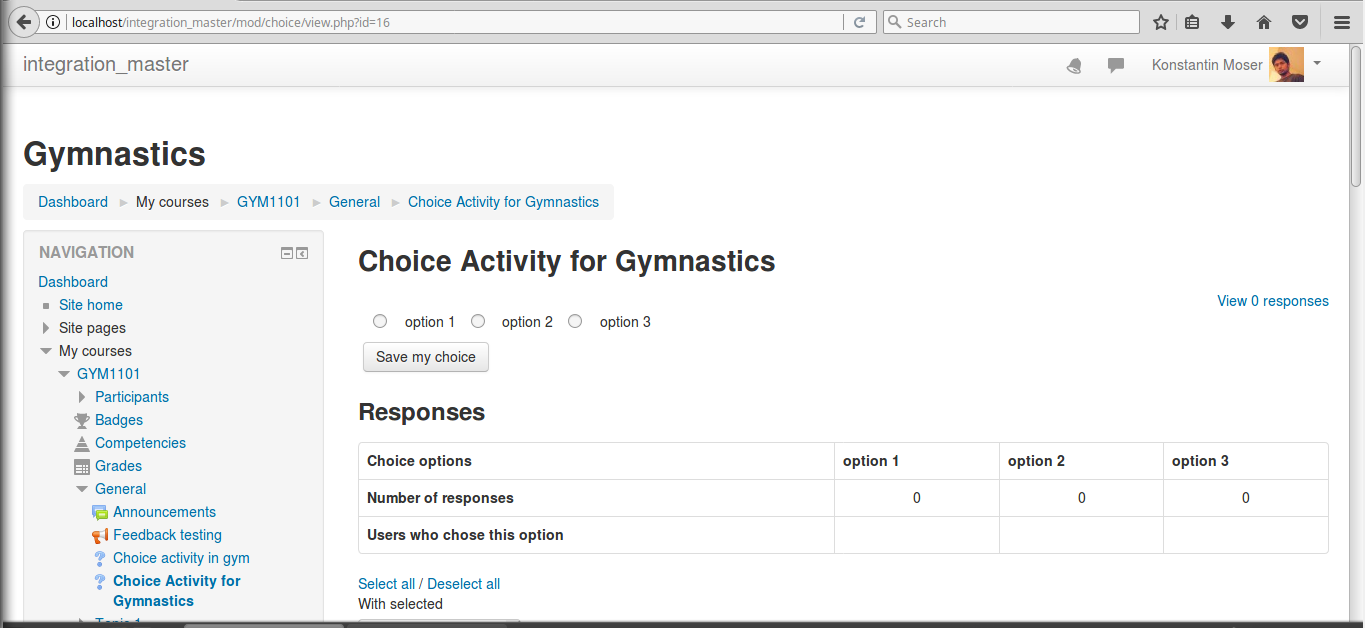
Task: Open General in the breadcrumb trail
Action: click(x=355, y=202)
